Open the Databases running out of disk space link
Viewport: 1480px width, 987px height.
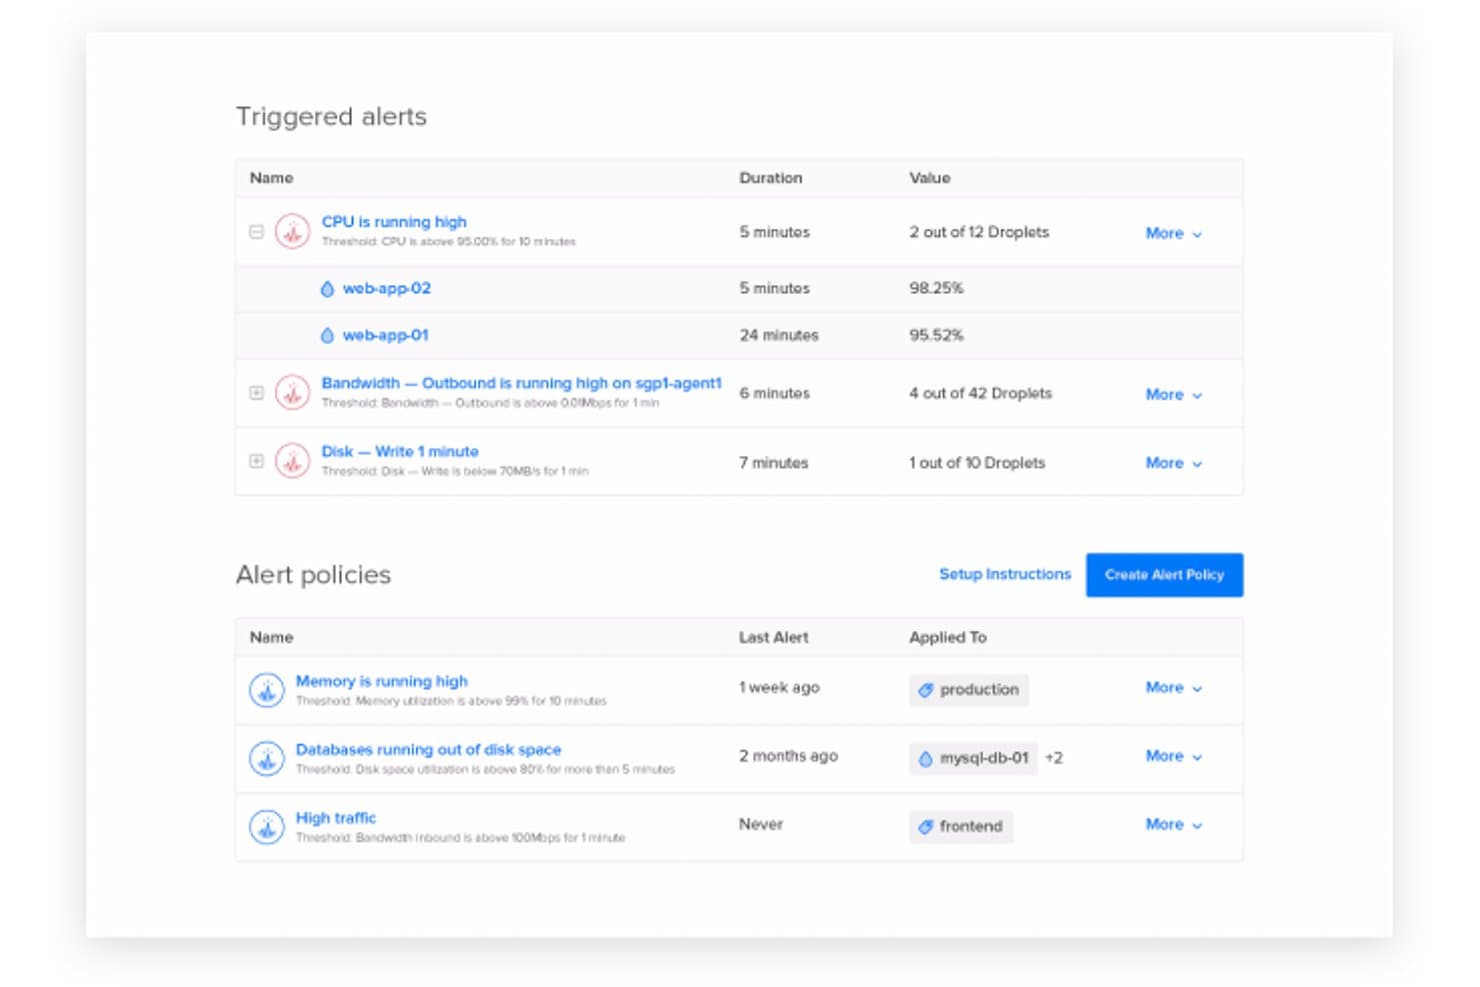click(428, 750)
